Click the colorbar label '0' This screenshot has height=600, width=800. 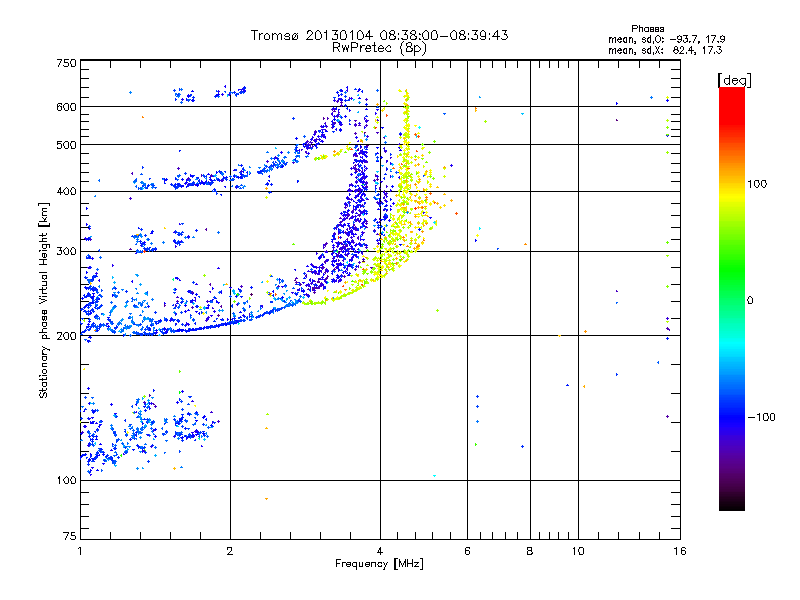coord(750,301)
